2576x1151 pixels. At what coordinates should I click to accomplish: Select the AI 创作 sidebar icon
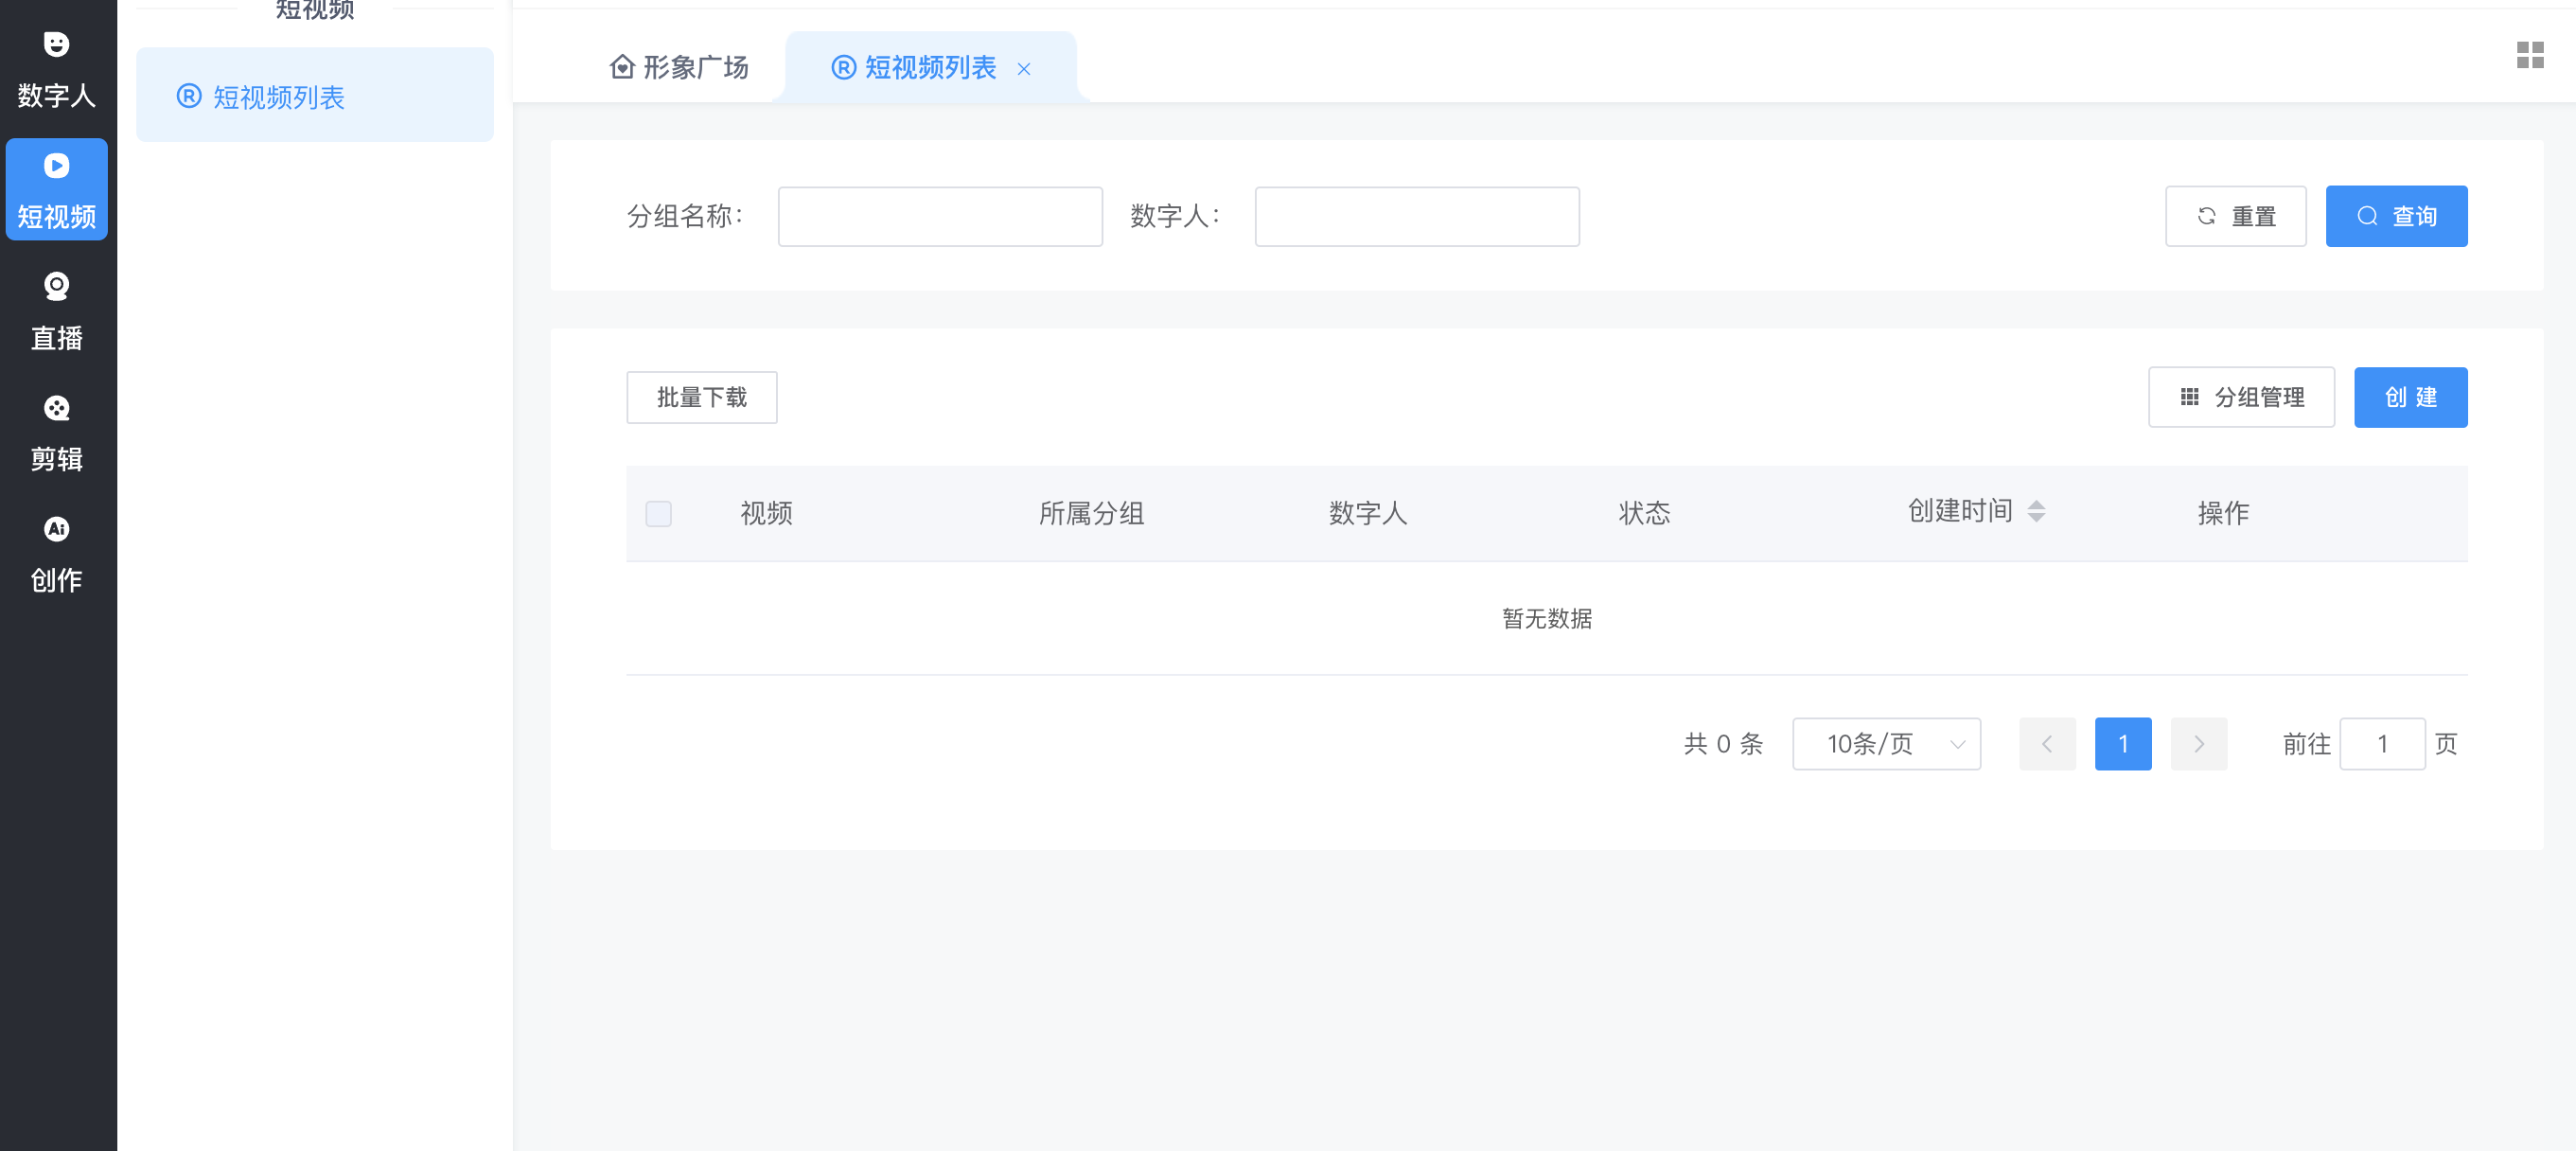coord(57,530)
